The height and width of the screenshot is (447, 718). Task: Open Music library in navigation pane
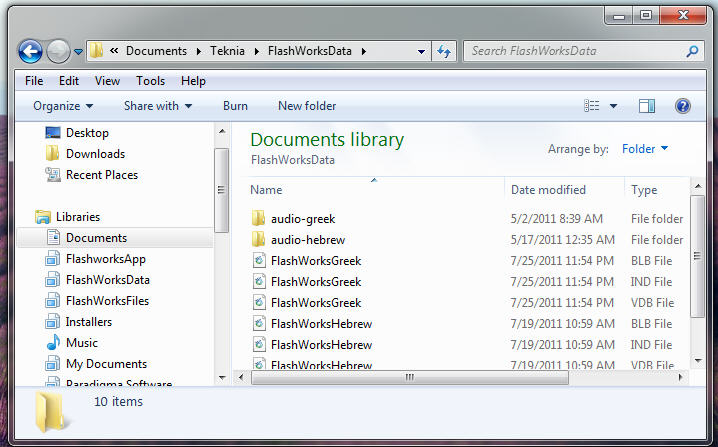[x=81, y=343]
